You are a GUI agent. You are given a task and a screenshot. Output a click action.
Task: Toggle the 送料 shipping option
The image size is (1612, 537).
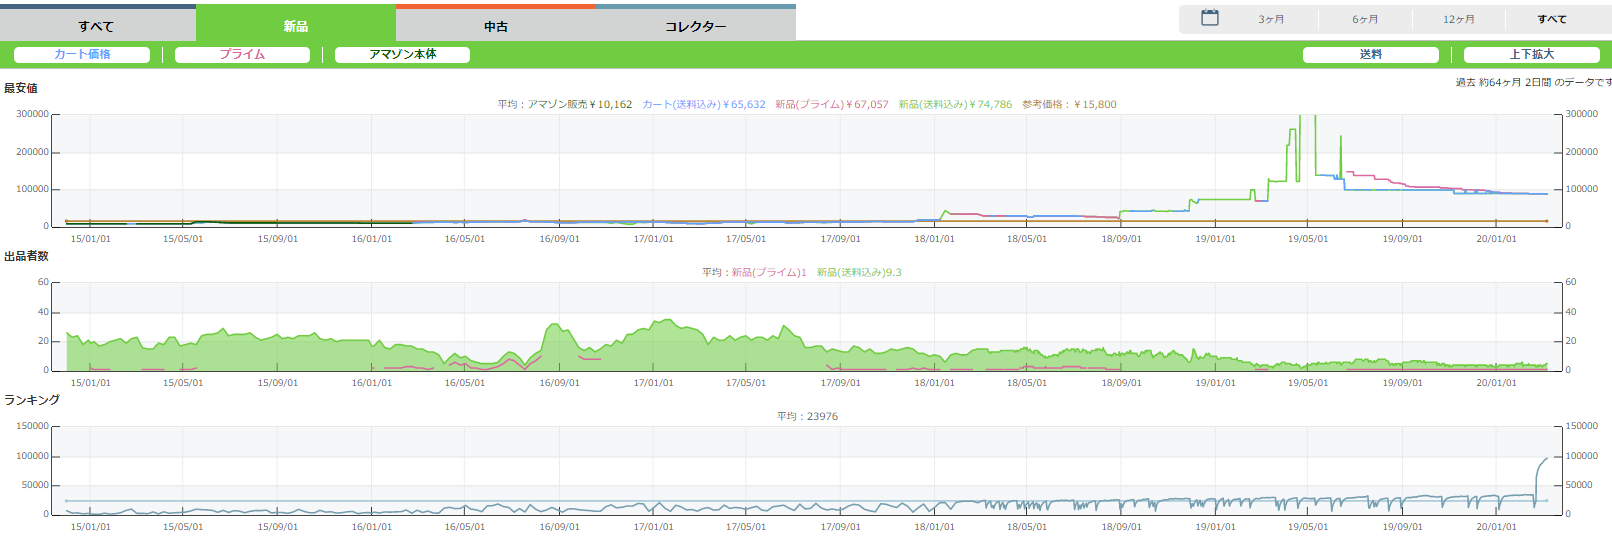pos(1370,55)
